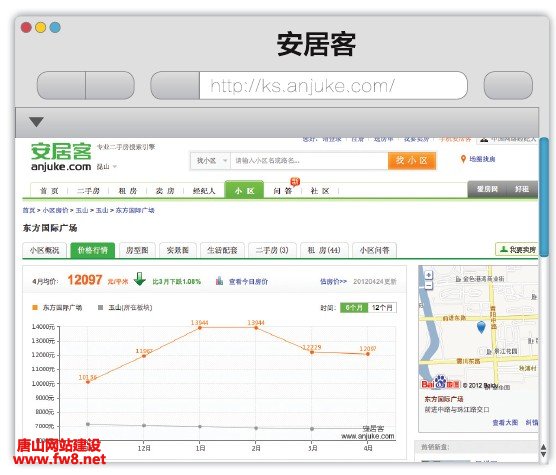Open the 查看大图 map link
The height and width of the screenshot is (475, 556).
505,423
